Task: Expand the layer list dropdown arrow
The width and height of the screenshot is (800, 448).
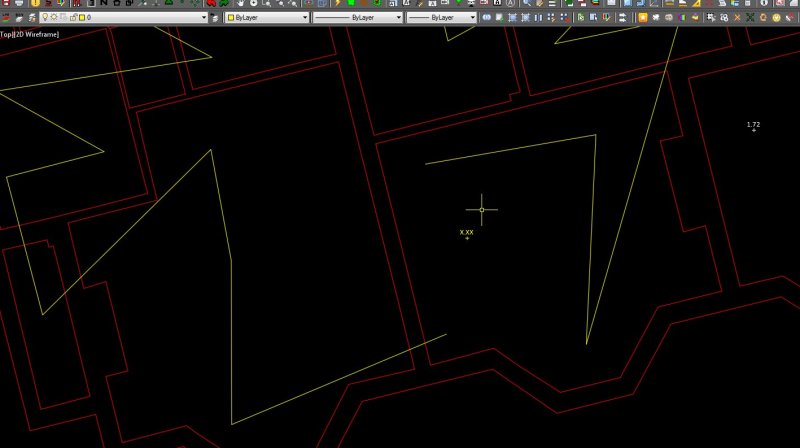Action: coord(204,17)
